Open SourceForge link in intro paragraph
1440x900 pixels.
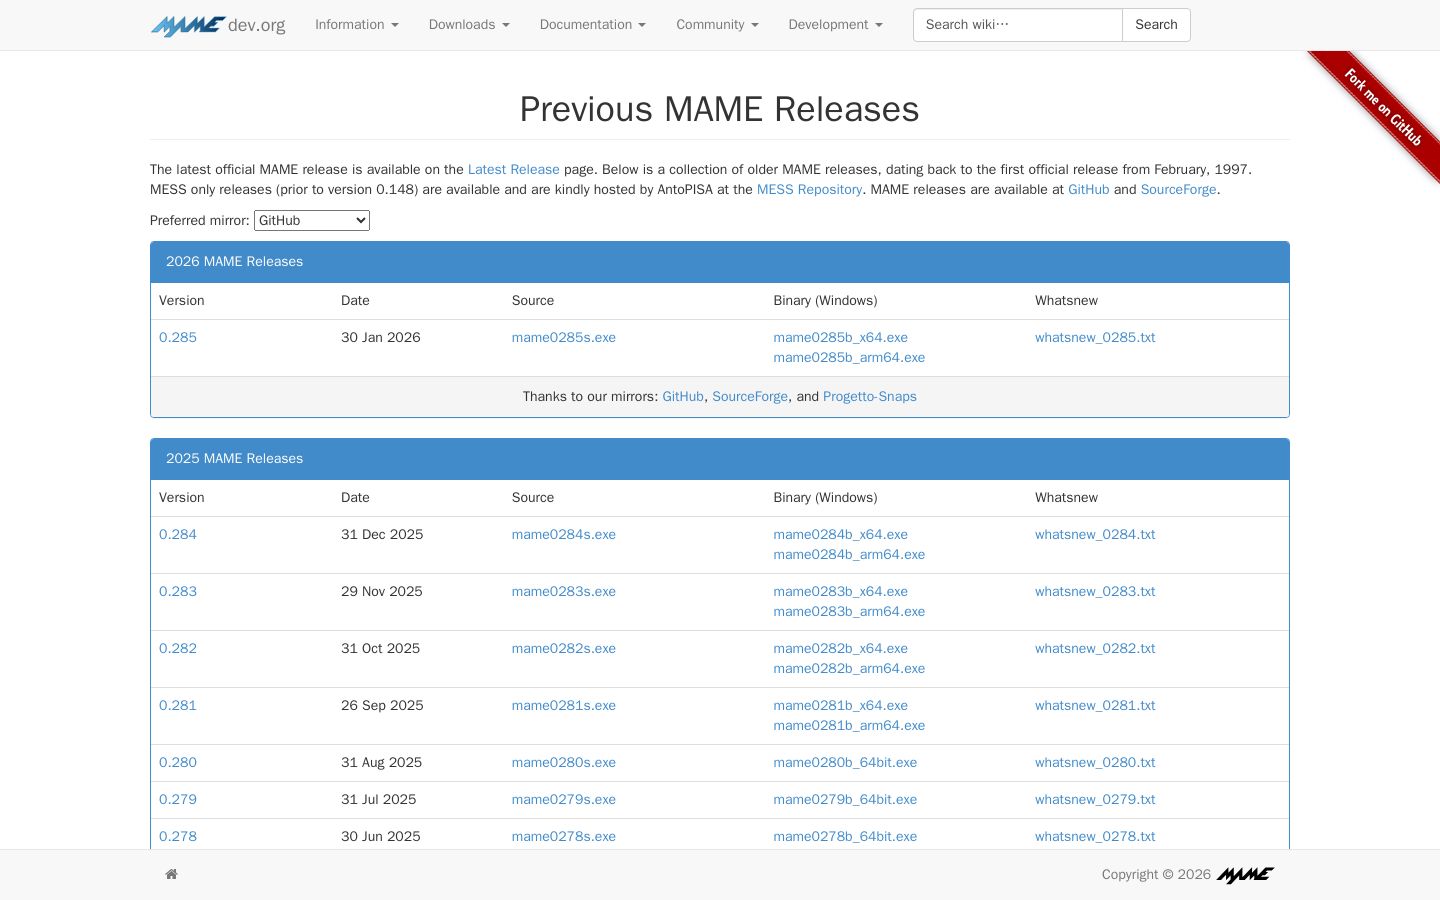pyautogui.click(x=1179, y=190)
